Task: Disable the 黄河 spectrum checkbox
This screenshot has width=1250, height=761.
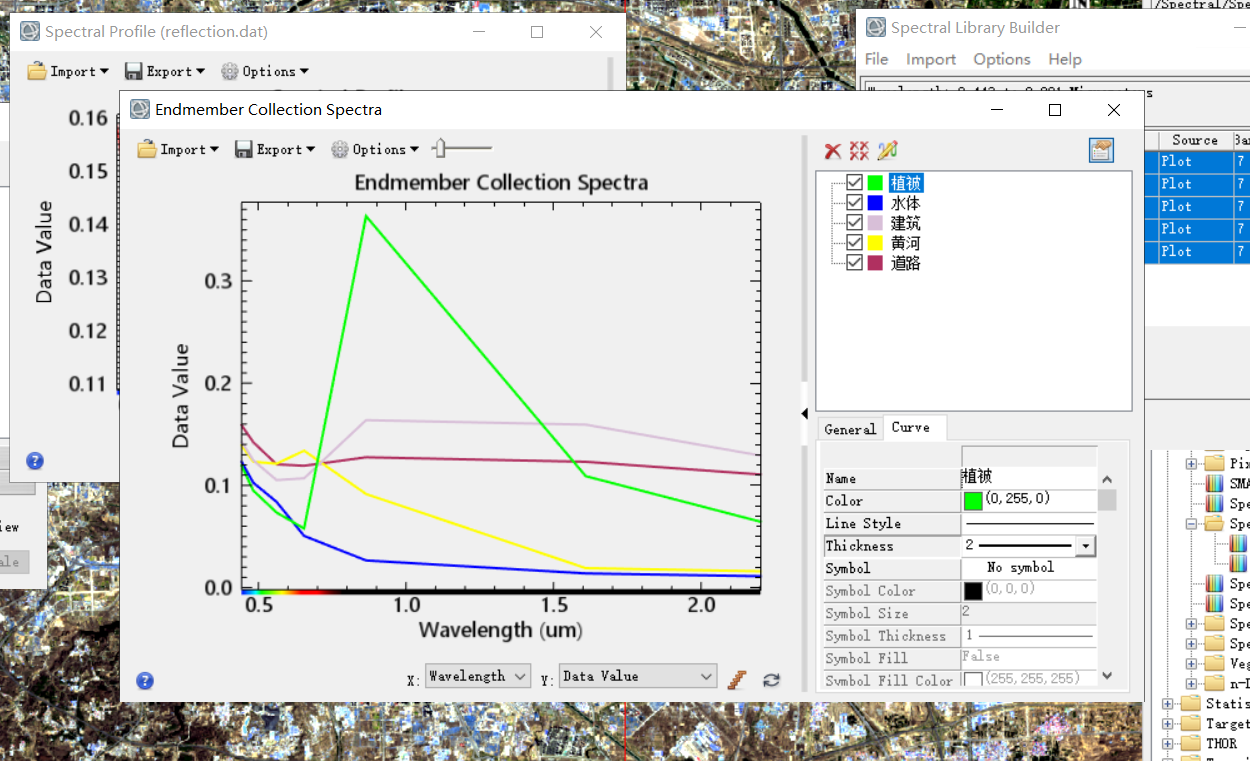Action: point(854,242)
